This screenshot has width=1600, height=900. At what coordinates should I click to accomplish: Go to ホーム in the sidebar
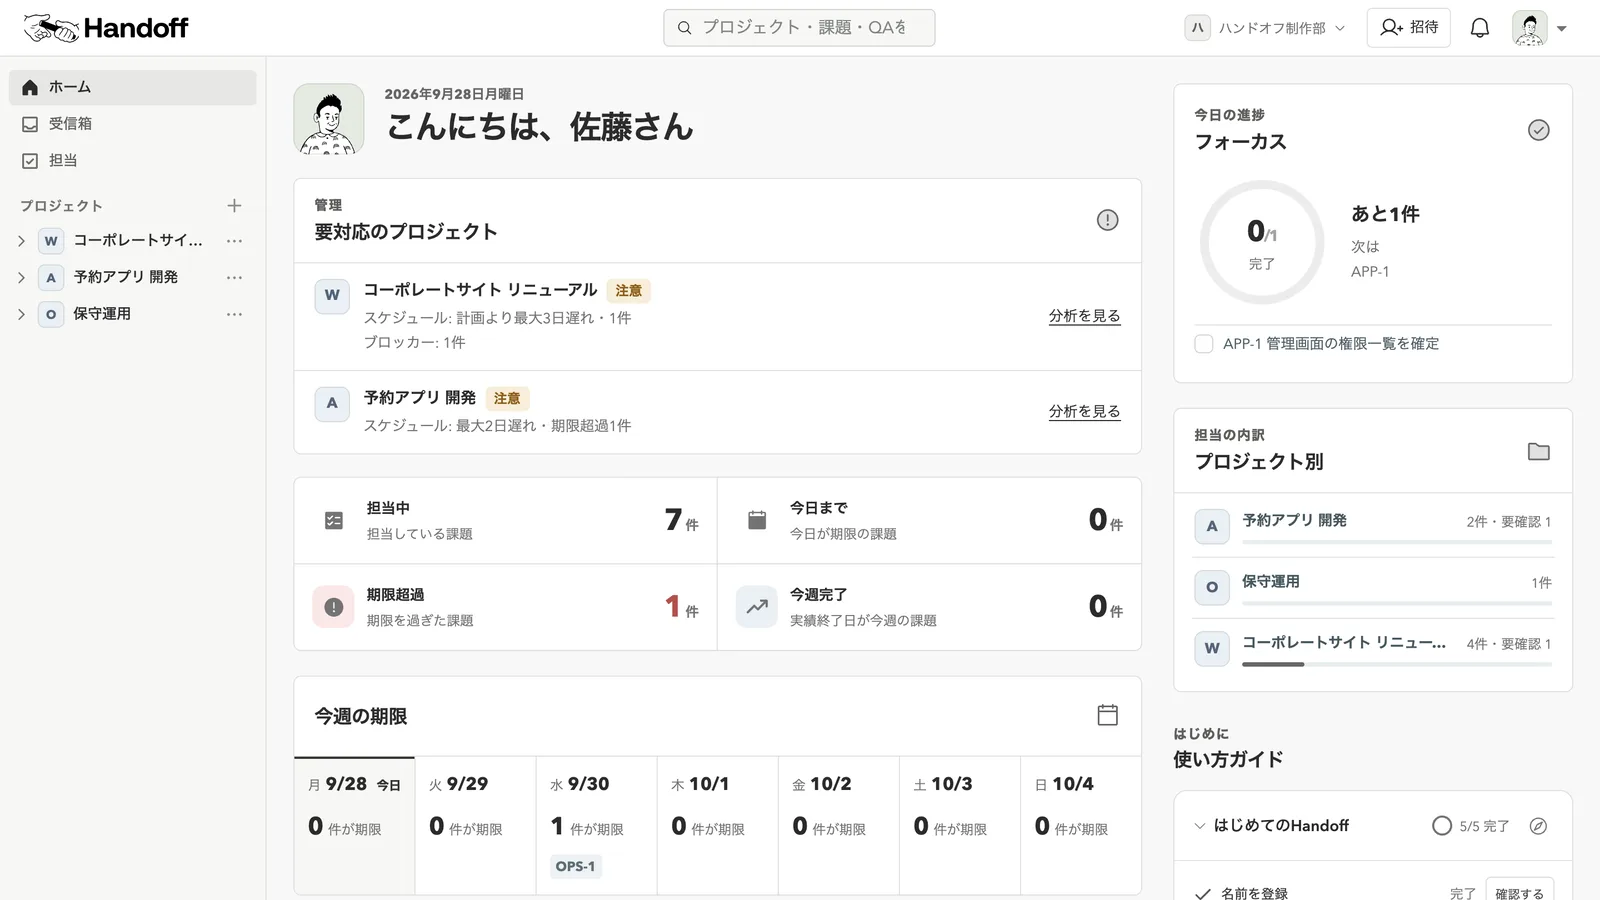(x=133, y=87)
